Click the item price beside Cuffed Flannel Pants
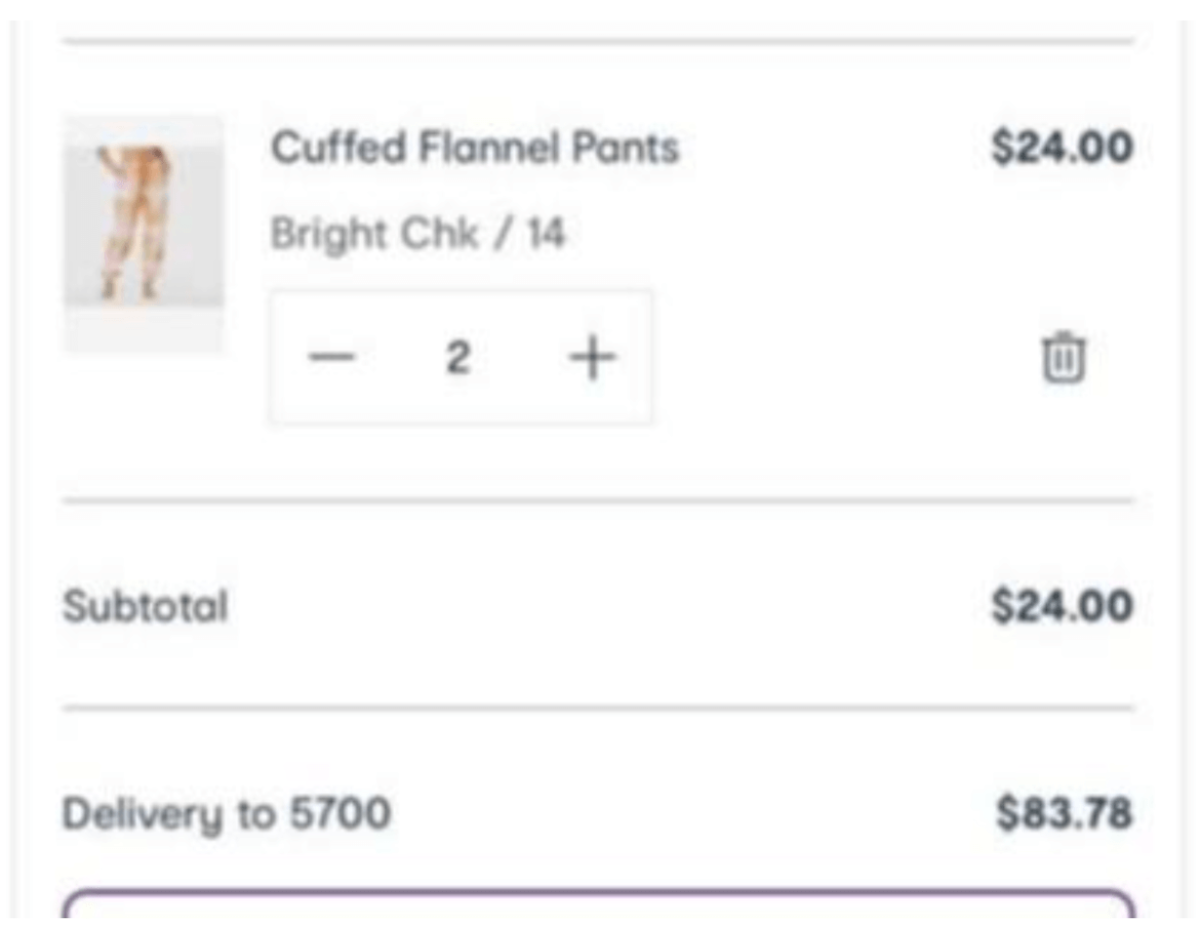 1062,148
